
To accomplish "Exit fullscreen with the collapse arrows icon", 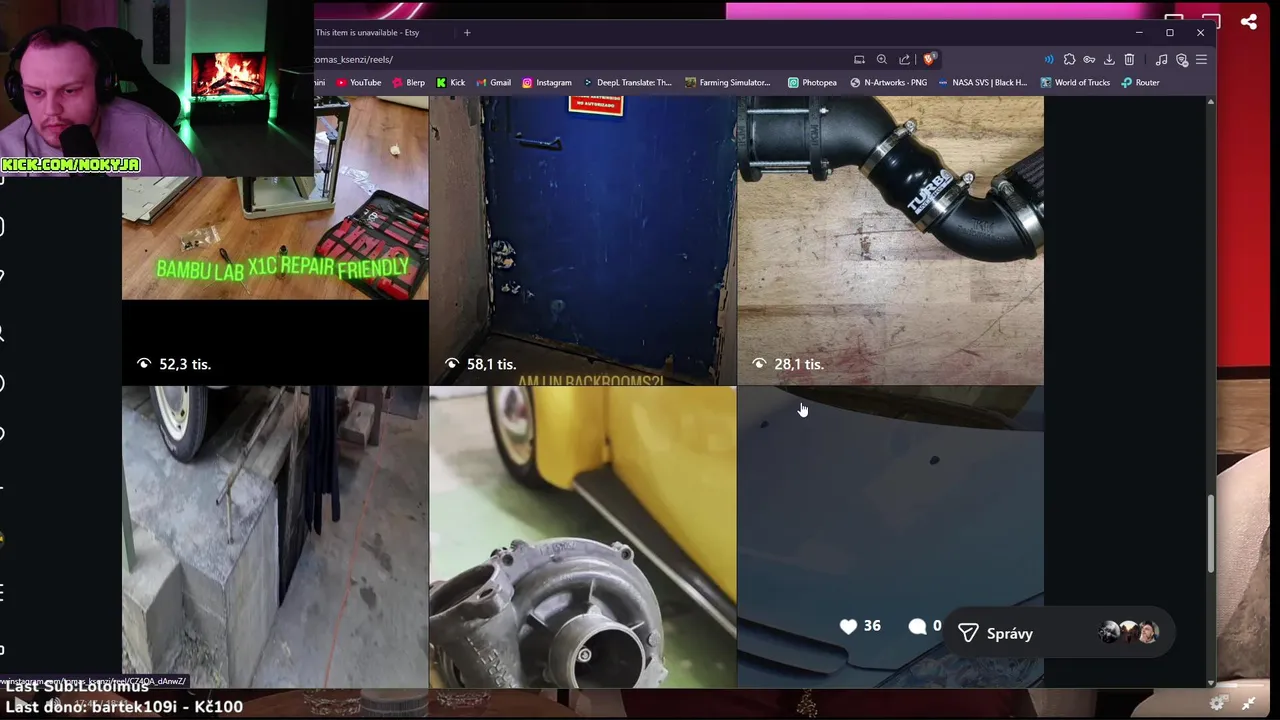I will pos(1248,704).
